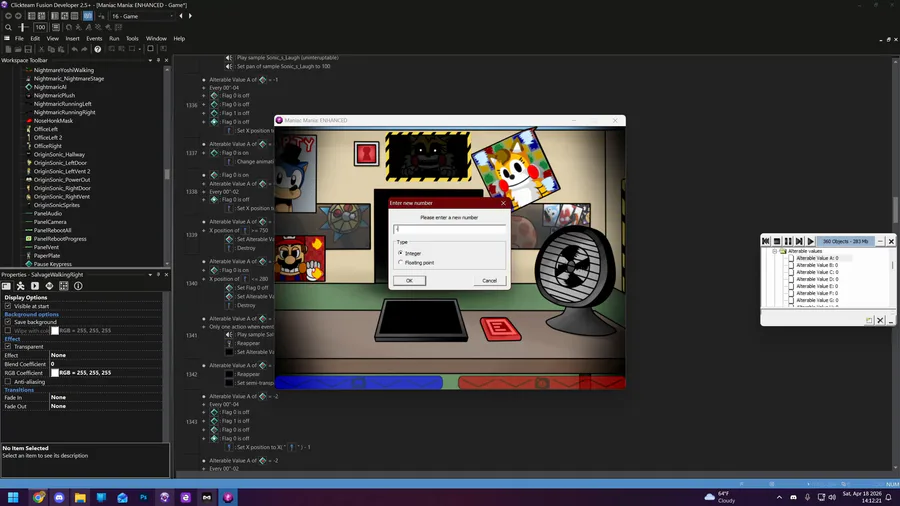This screenshot has height=506, width=900.
Task: Click the zoom slider in toolbar
Action: (x=23, y=27)
